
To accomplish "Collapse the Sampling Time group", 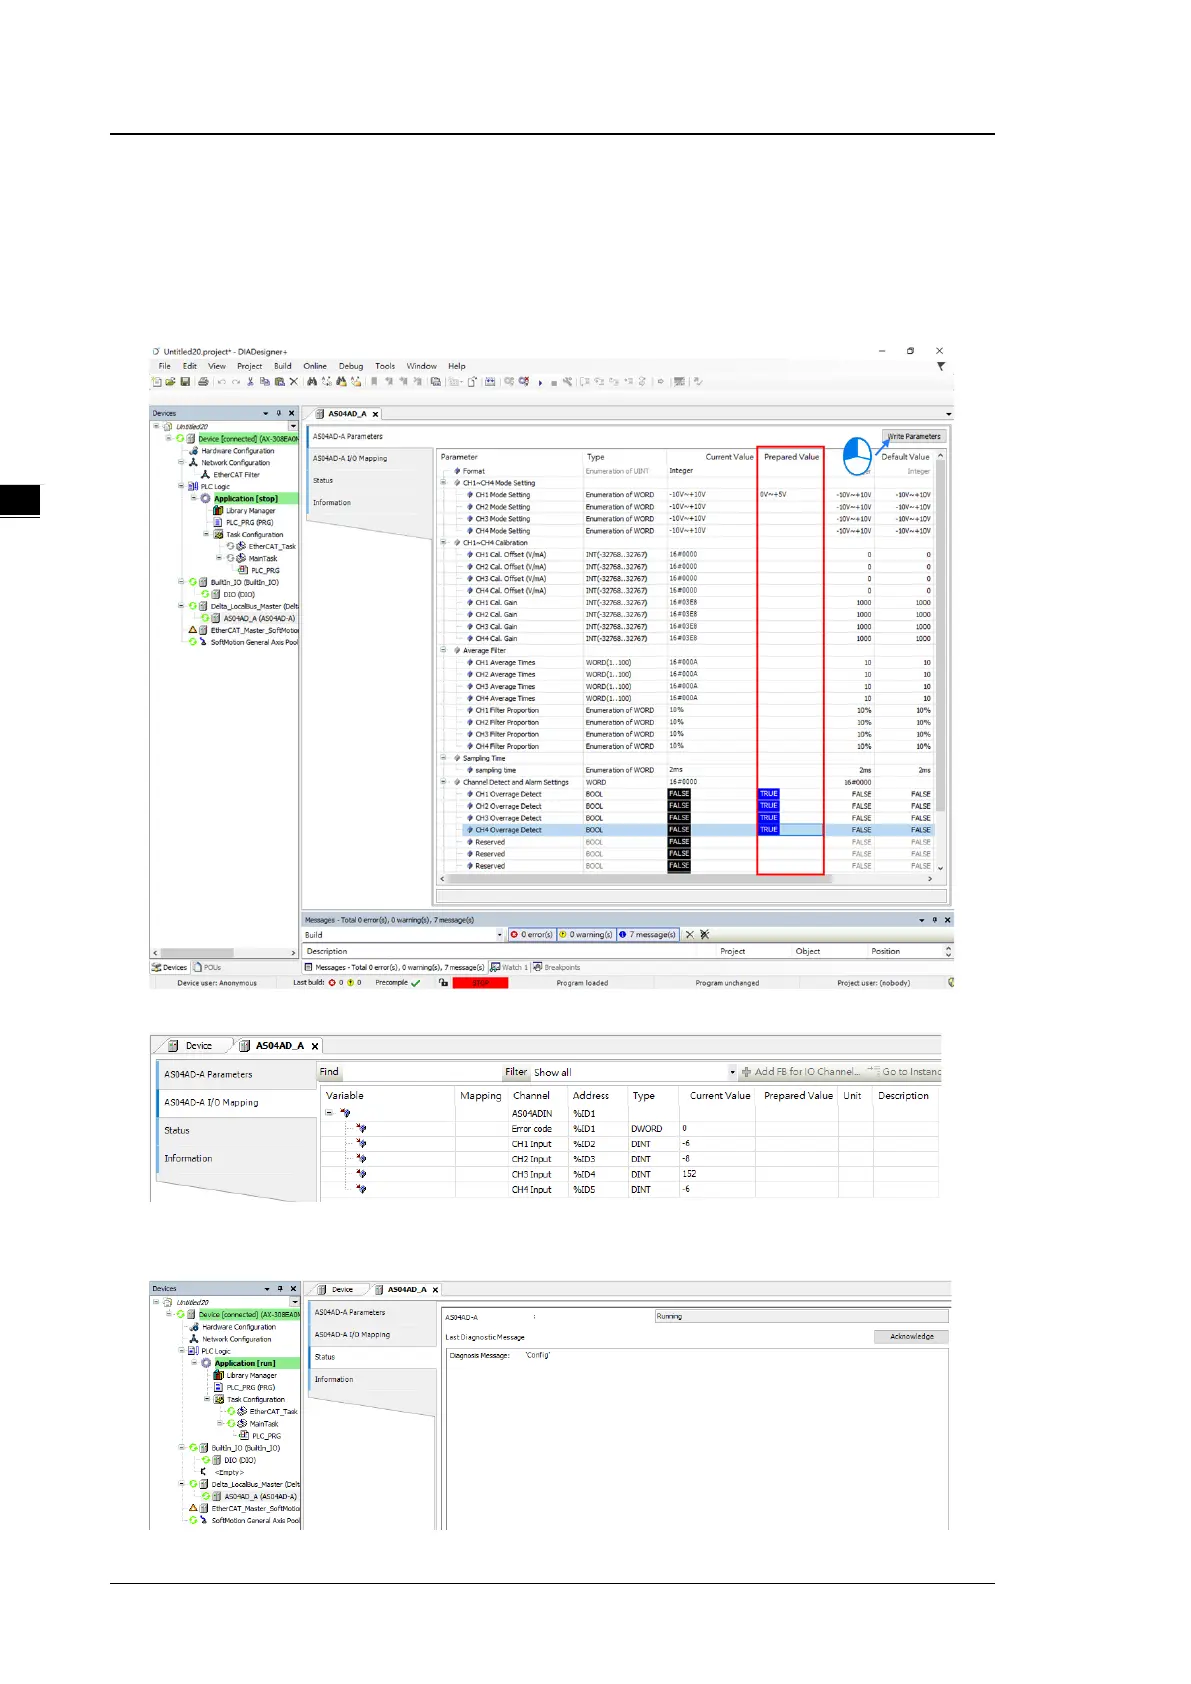I will coord(443,759).
